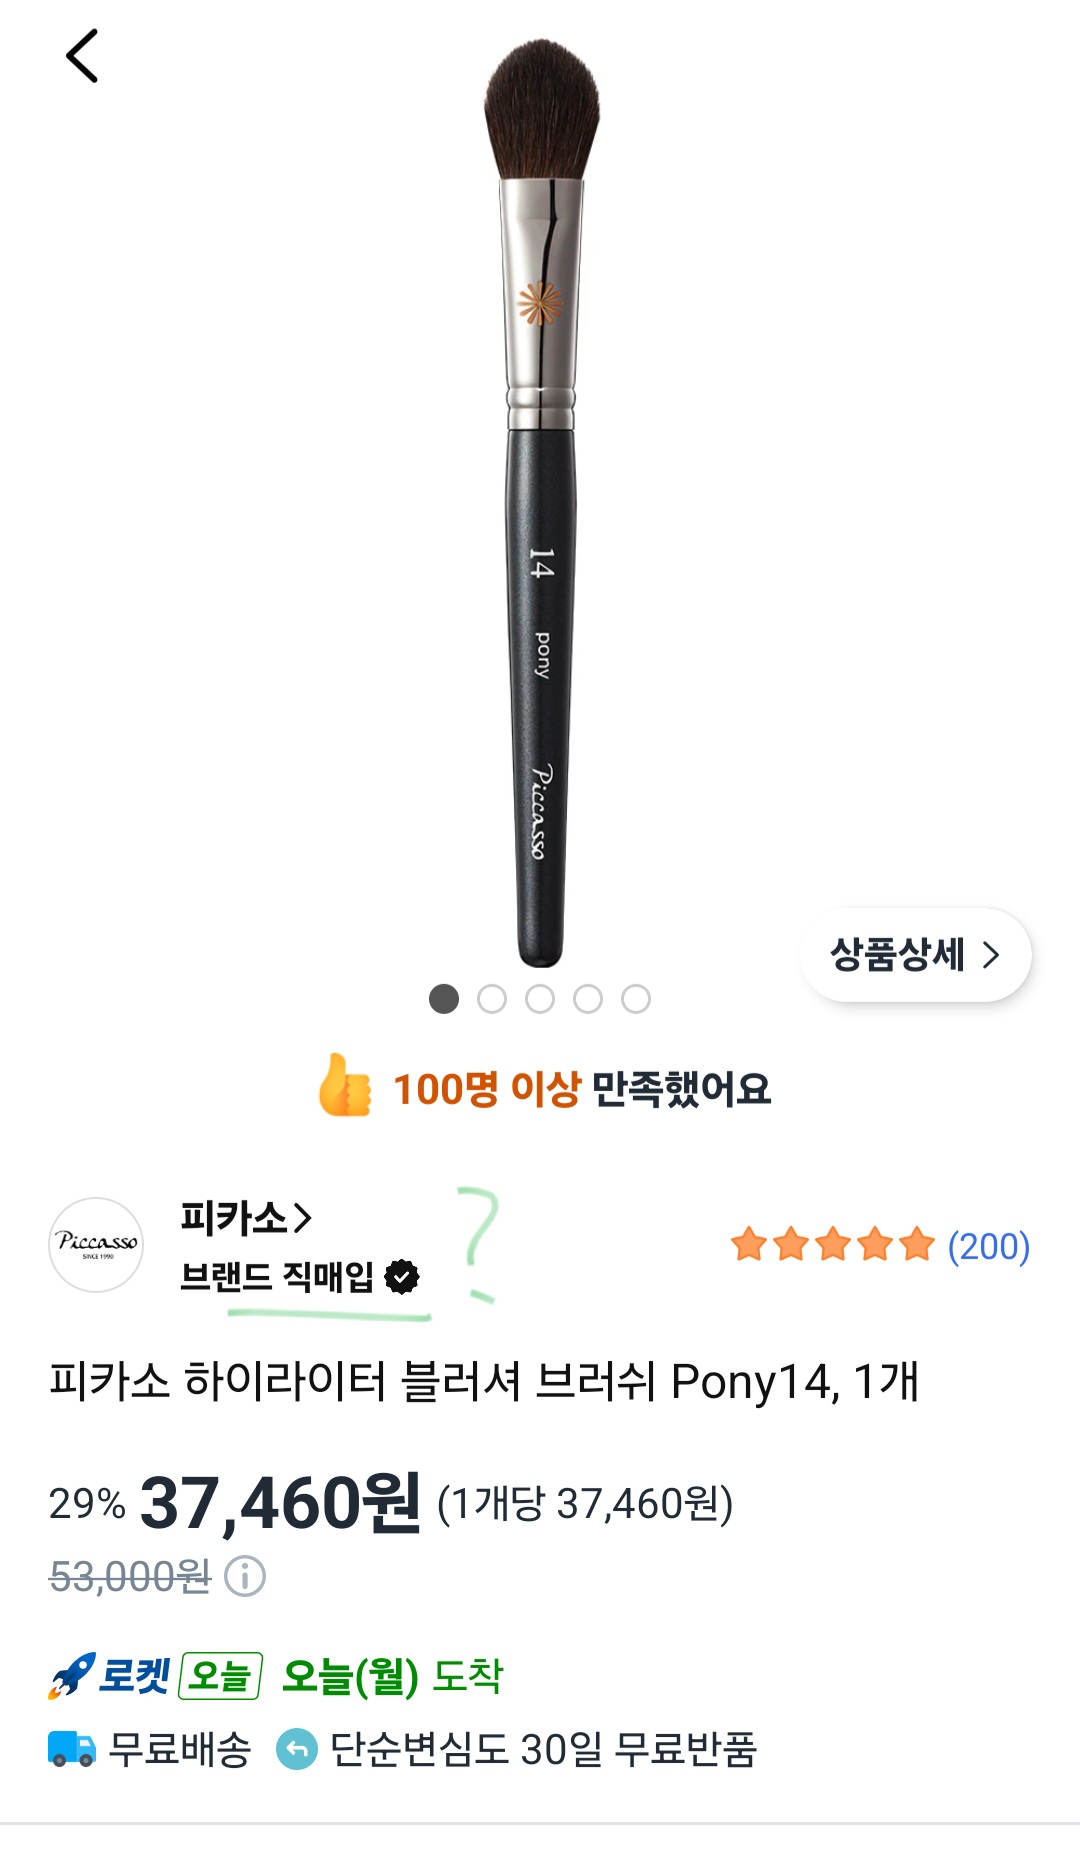This screenshot has height=1854, width=1080.
Task: Select the fourth image page dot
Action: [588, 999]
